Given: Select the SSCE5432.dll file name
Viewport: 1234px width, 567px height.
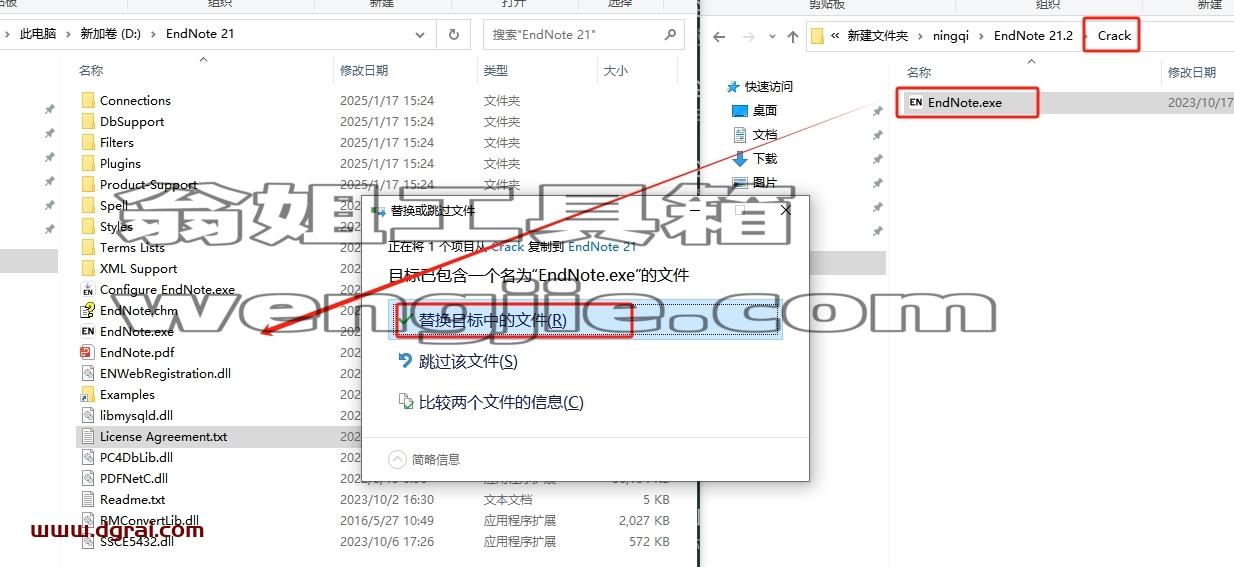Looking at the screenshot, I should [x=136, y=541].
